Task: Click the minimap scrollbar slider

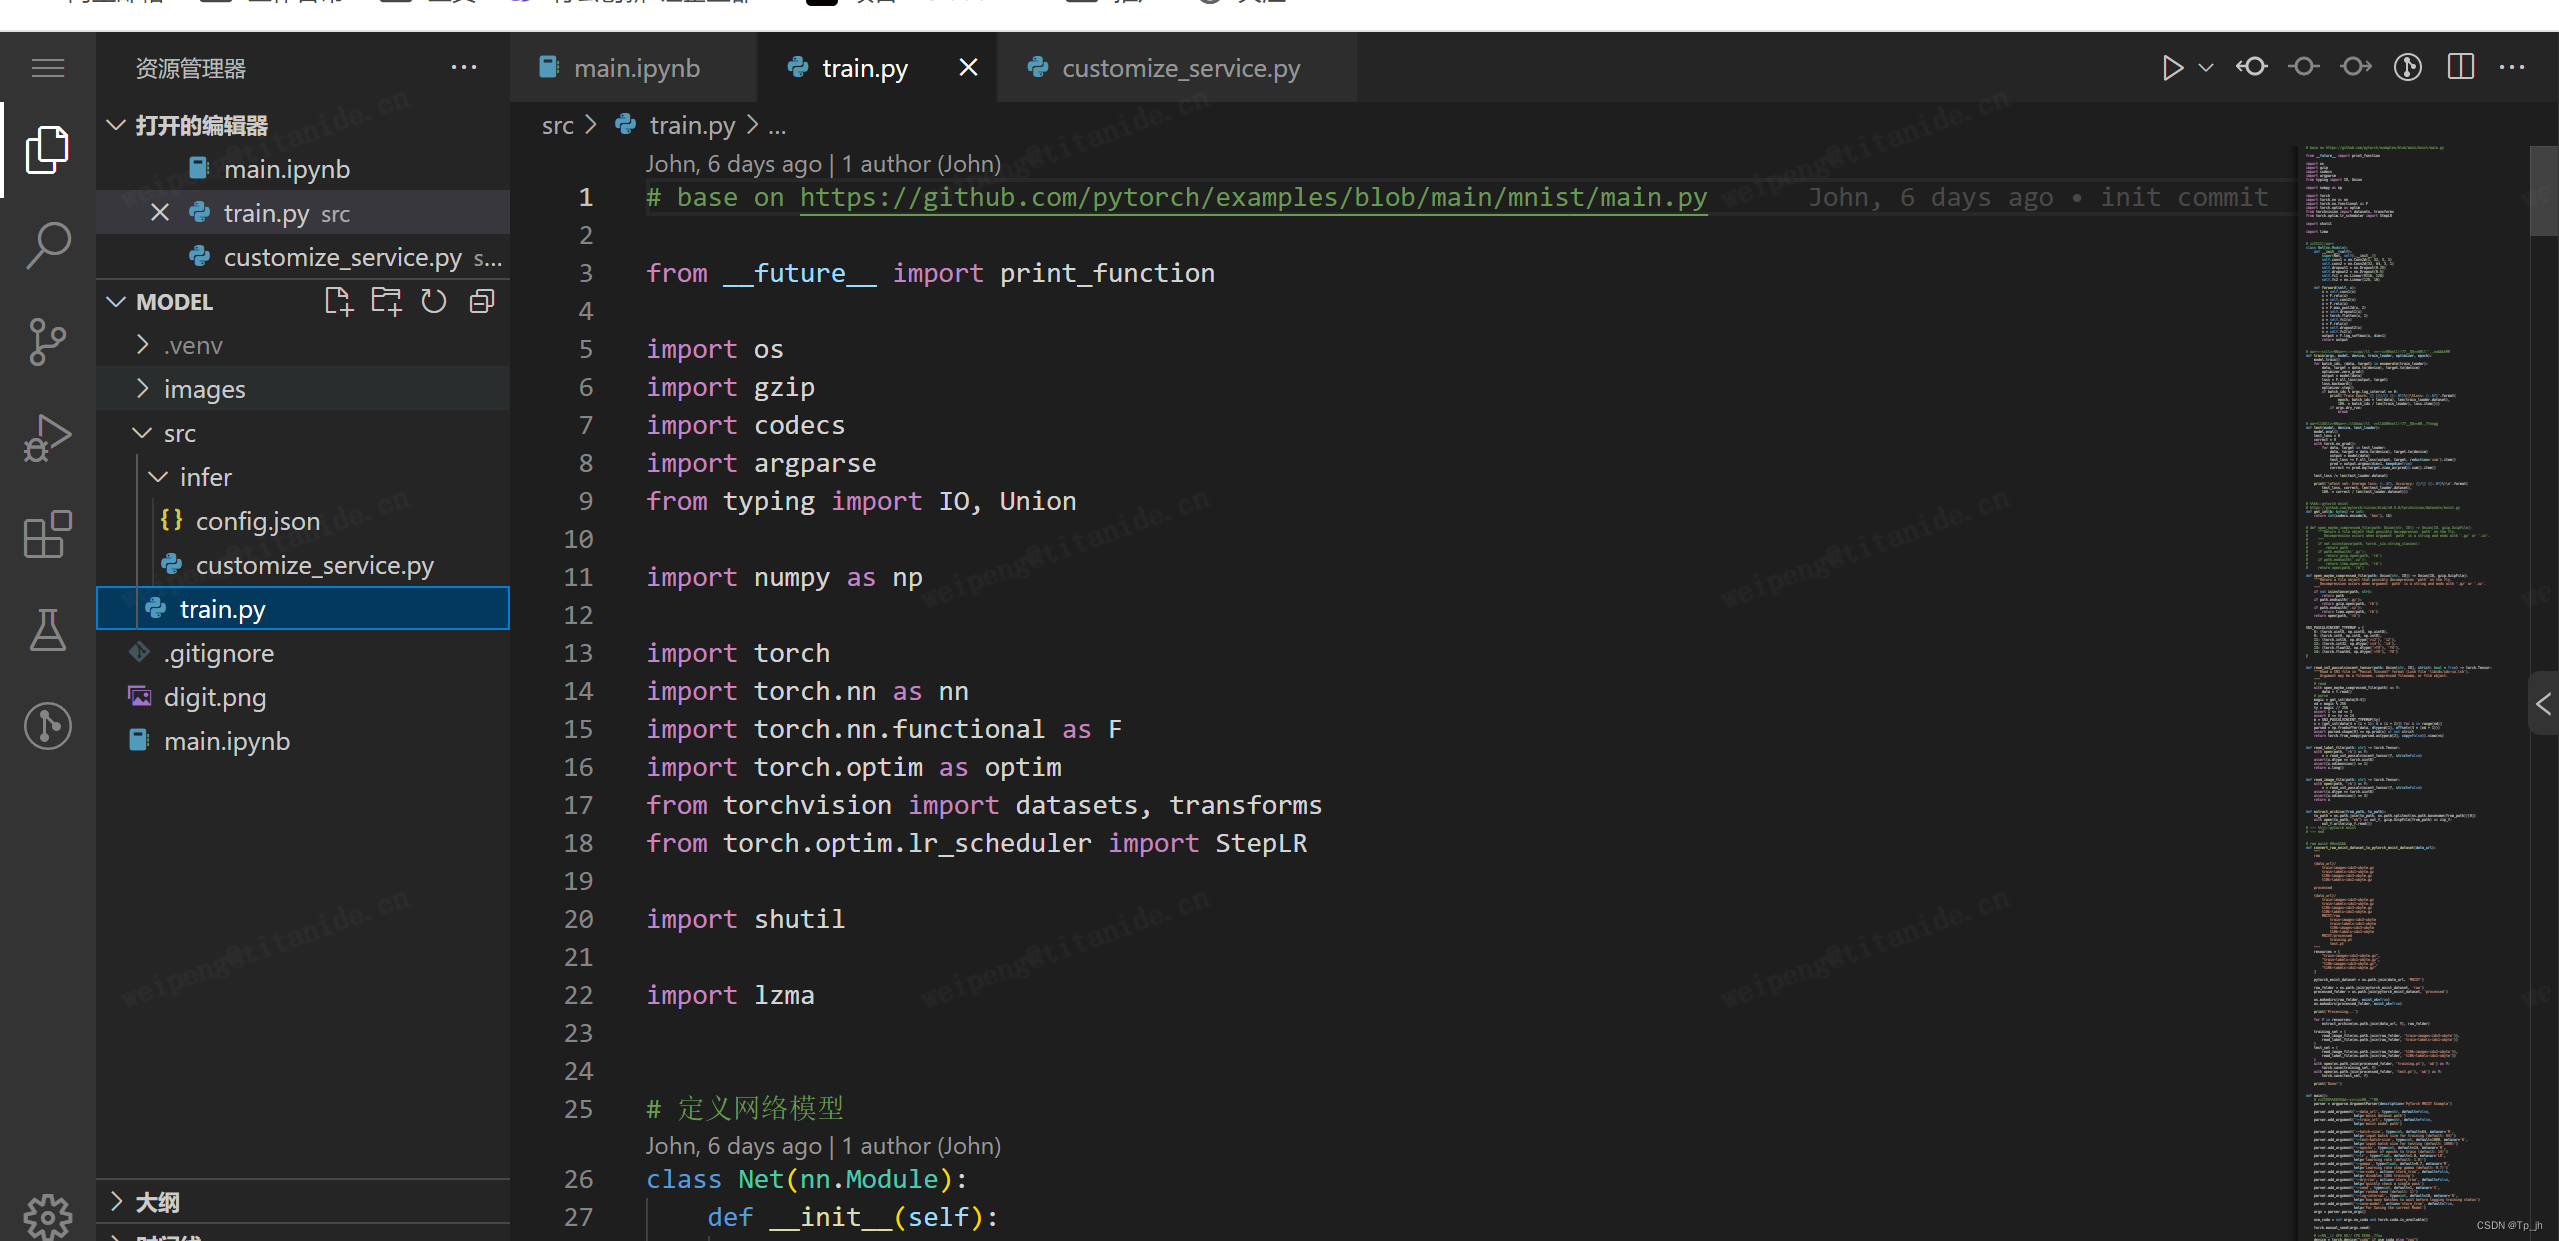Action: [2543, 190]
